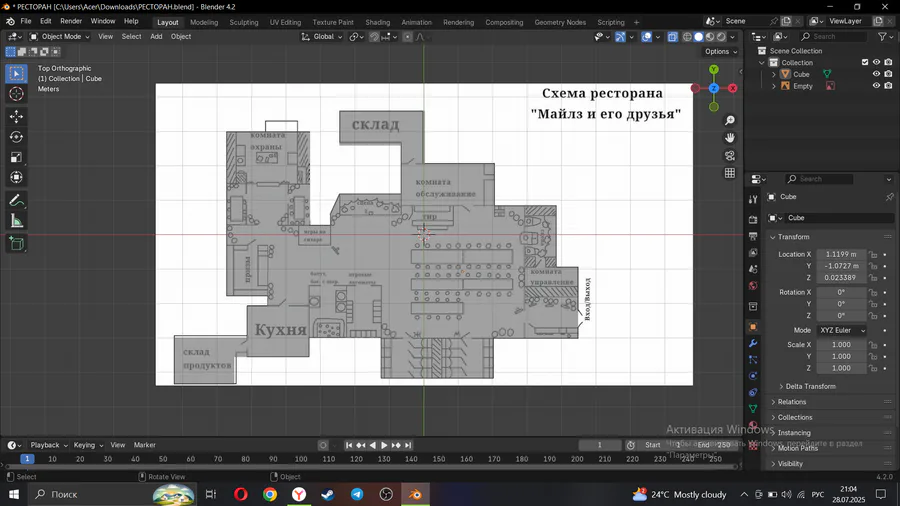900x506 pixels.
Task: Expand Cube in outliner tree
Action: tap(774, 75)
